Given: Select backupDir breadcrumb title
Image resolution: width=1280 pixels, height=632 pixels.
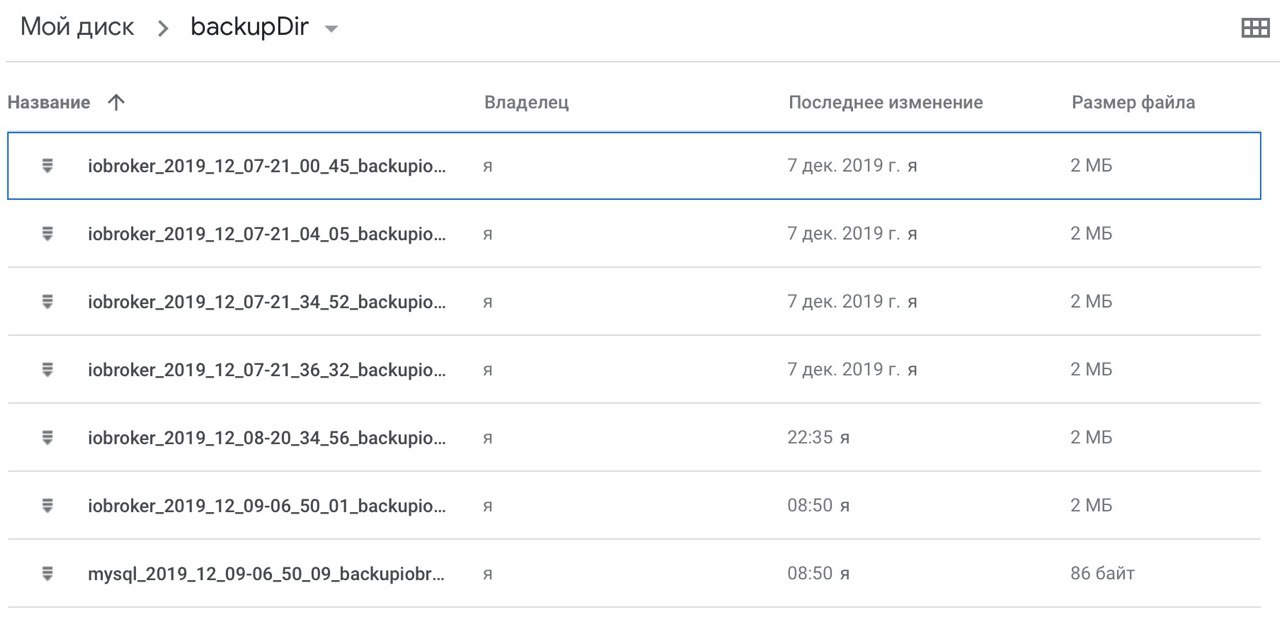Looking at the screenshot, I should (250, 27).
